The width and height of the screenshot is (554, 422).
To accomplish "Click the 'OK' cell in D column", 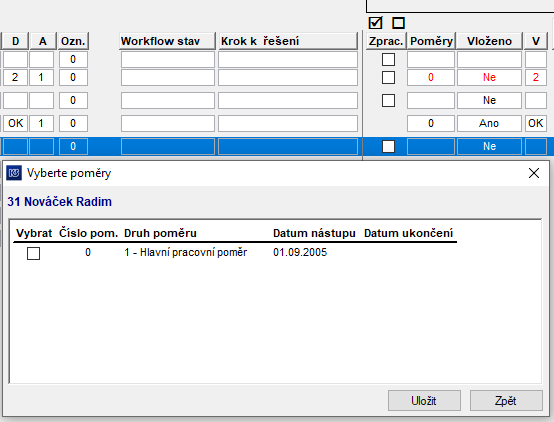I will (15, 123).
